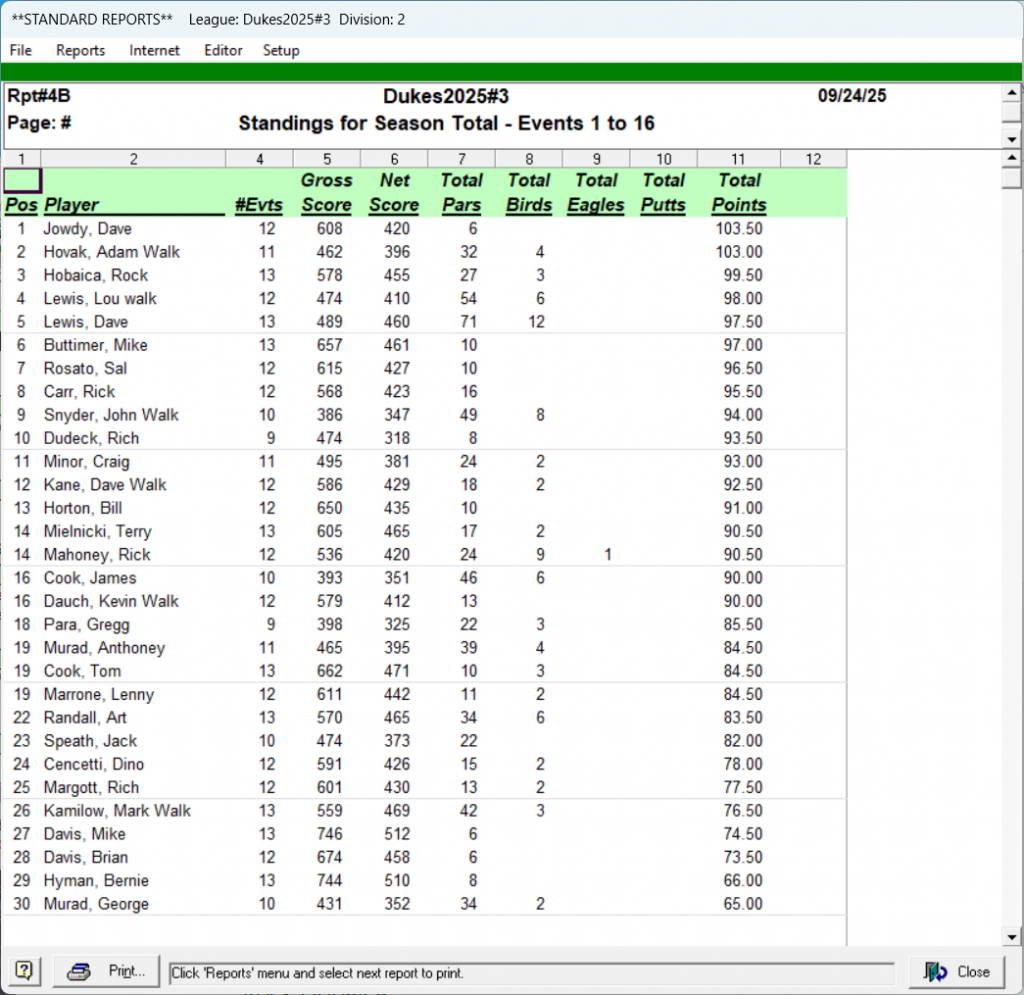Select column 5 header above Gross Score
Viewport: 1024px width, 995px height.
pyautogui.click(x=326, y=159)
